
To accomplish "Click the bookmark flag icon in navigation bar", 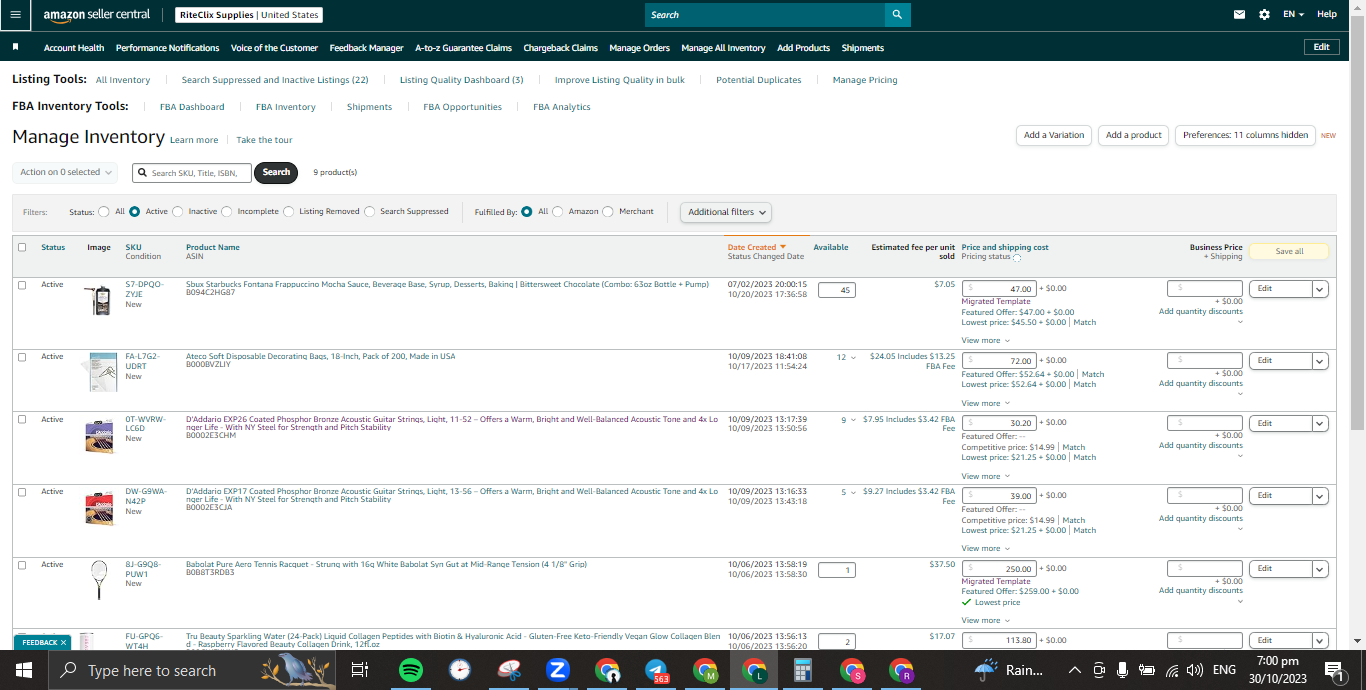I will (16, 47).
